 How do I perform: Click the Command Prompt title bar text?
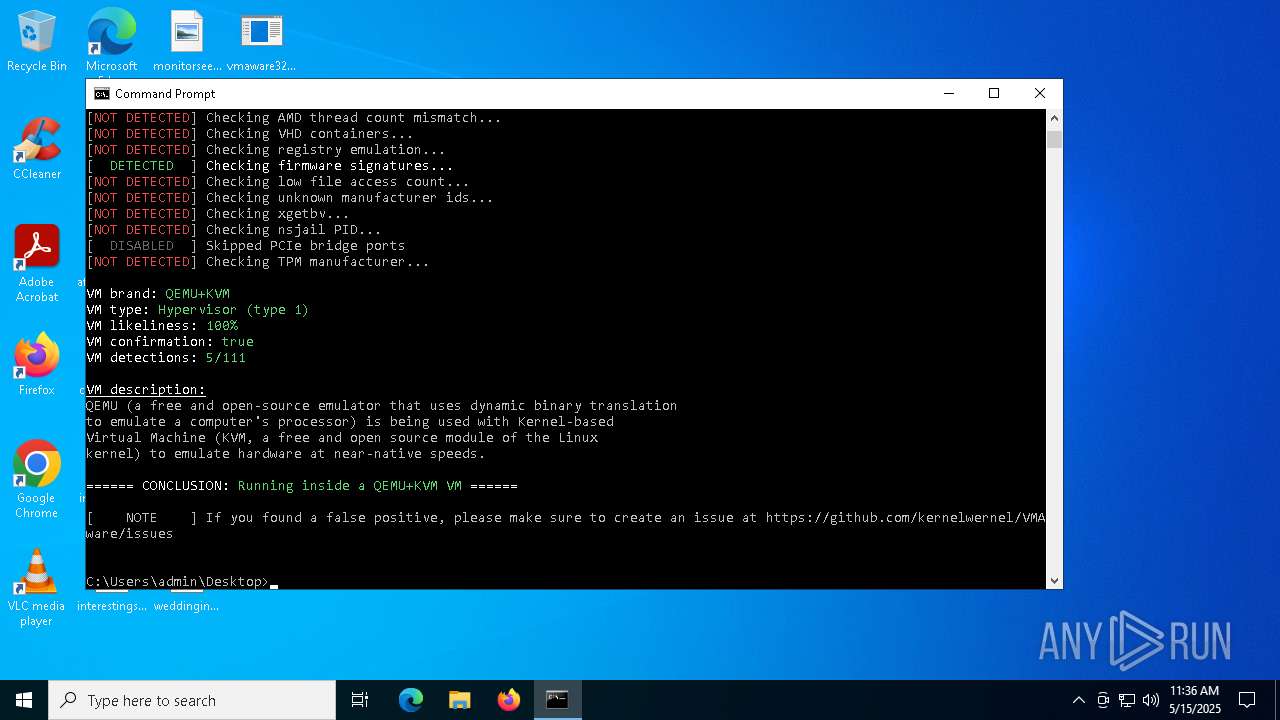(x=165, y=94)
